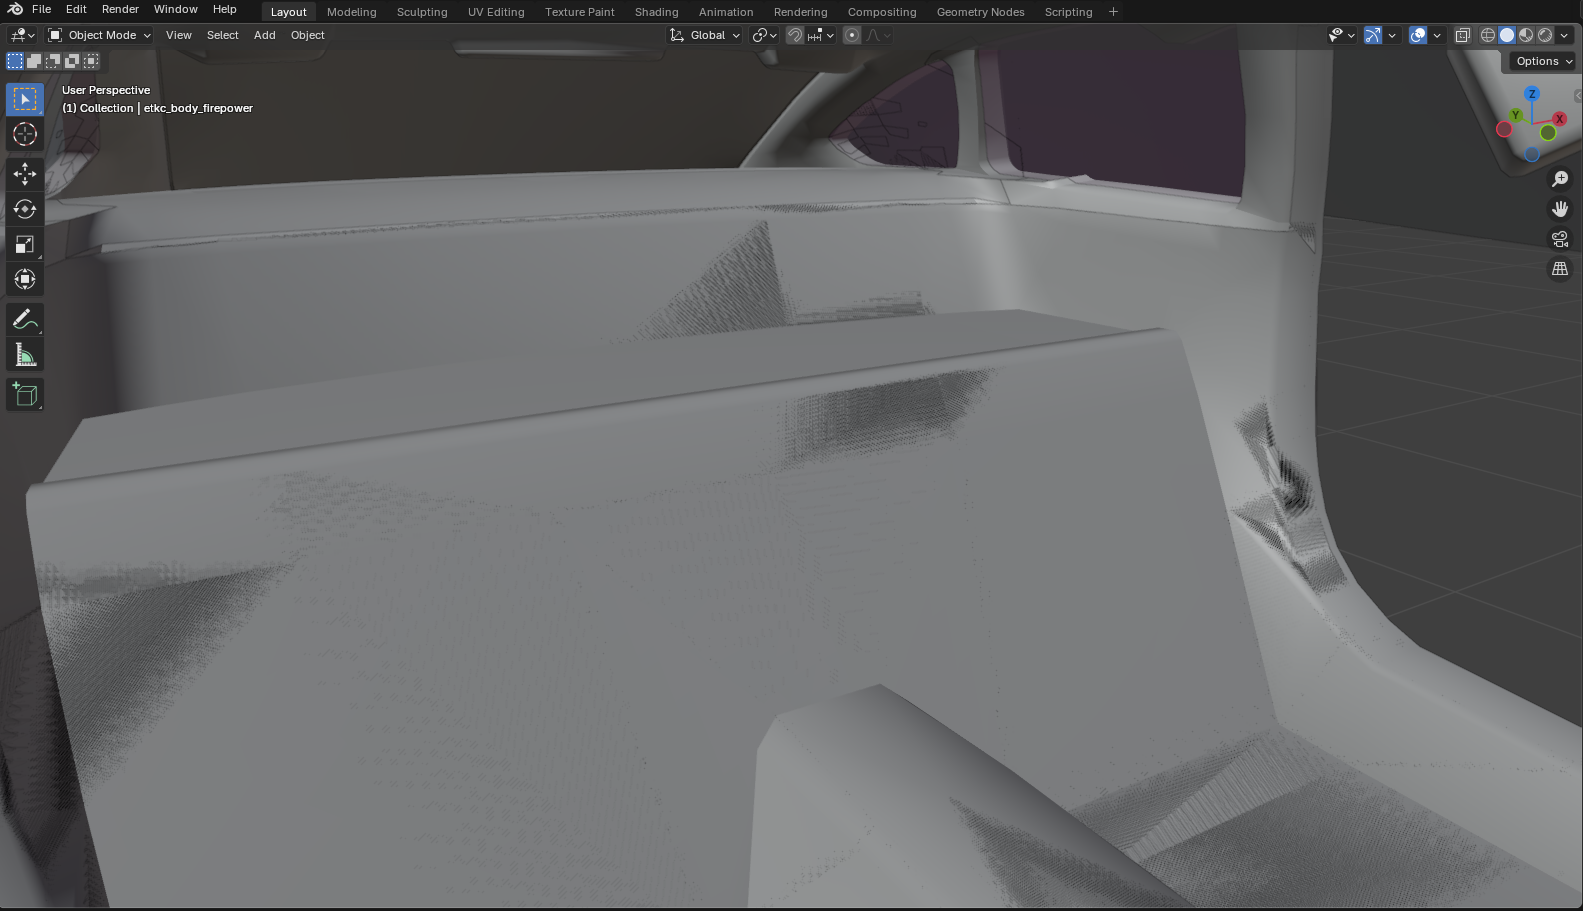The image size is (1583, 911).
Task: Open proportional editing falloff selector
Action: [879, 35]
